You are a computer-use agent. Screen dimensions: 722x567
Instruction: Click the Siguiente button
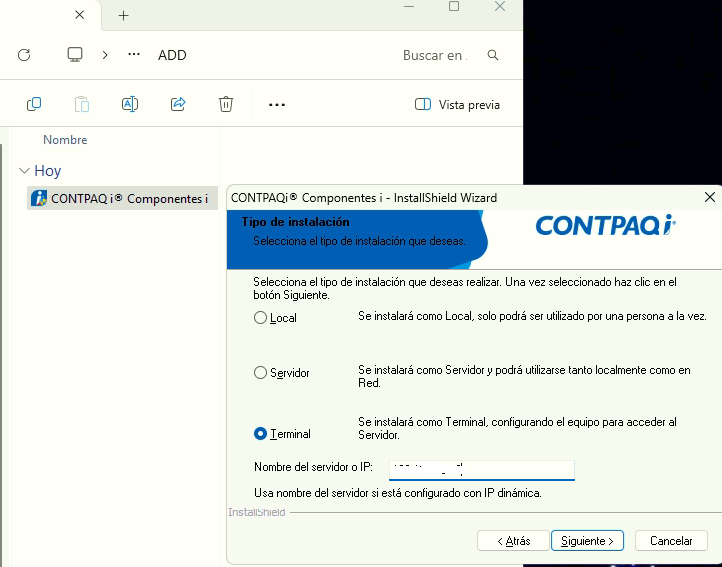587,541
